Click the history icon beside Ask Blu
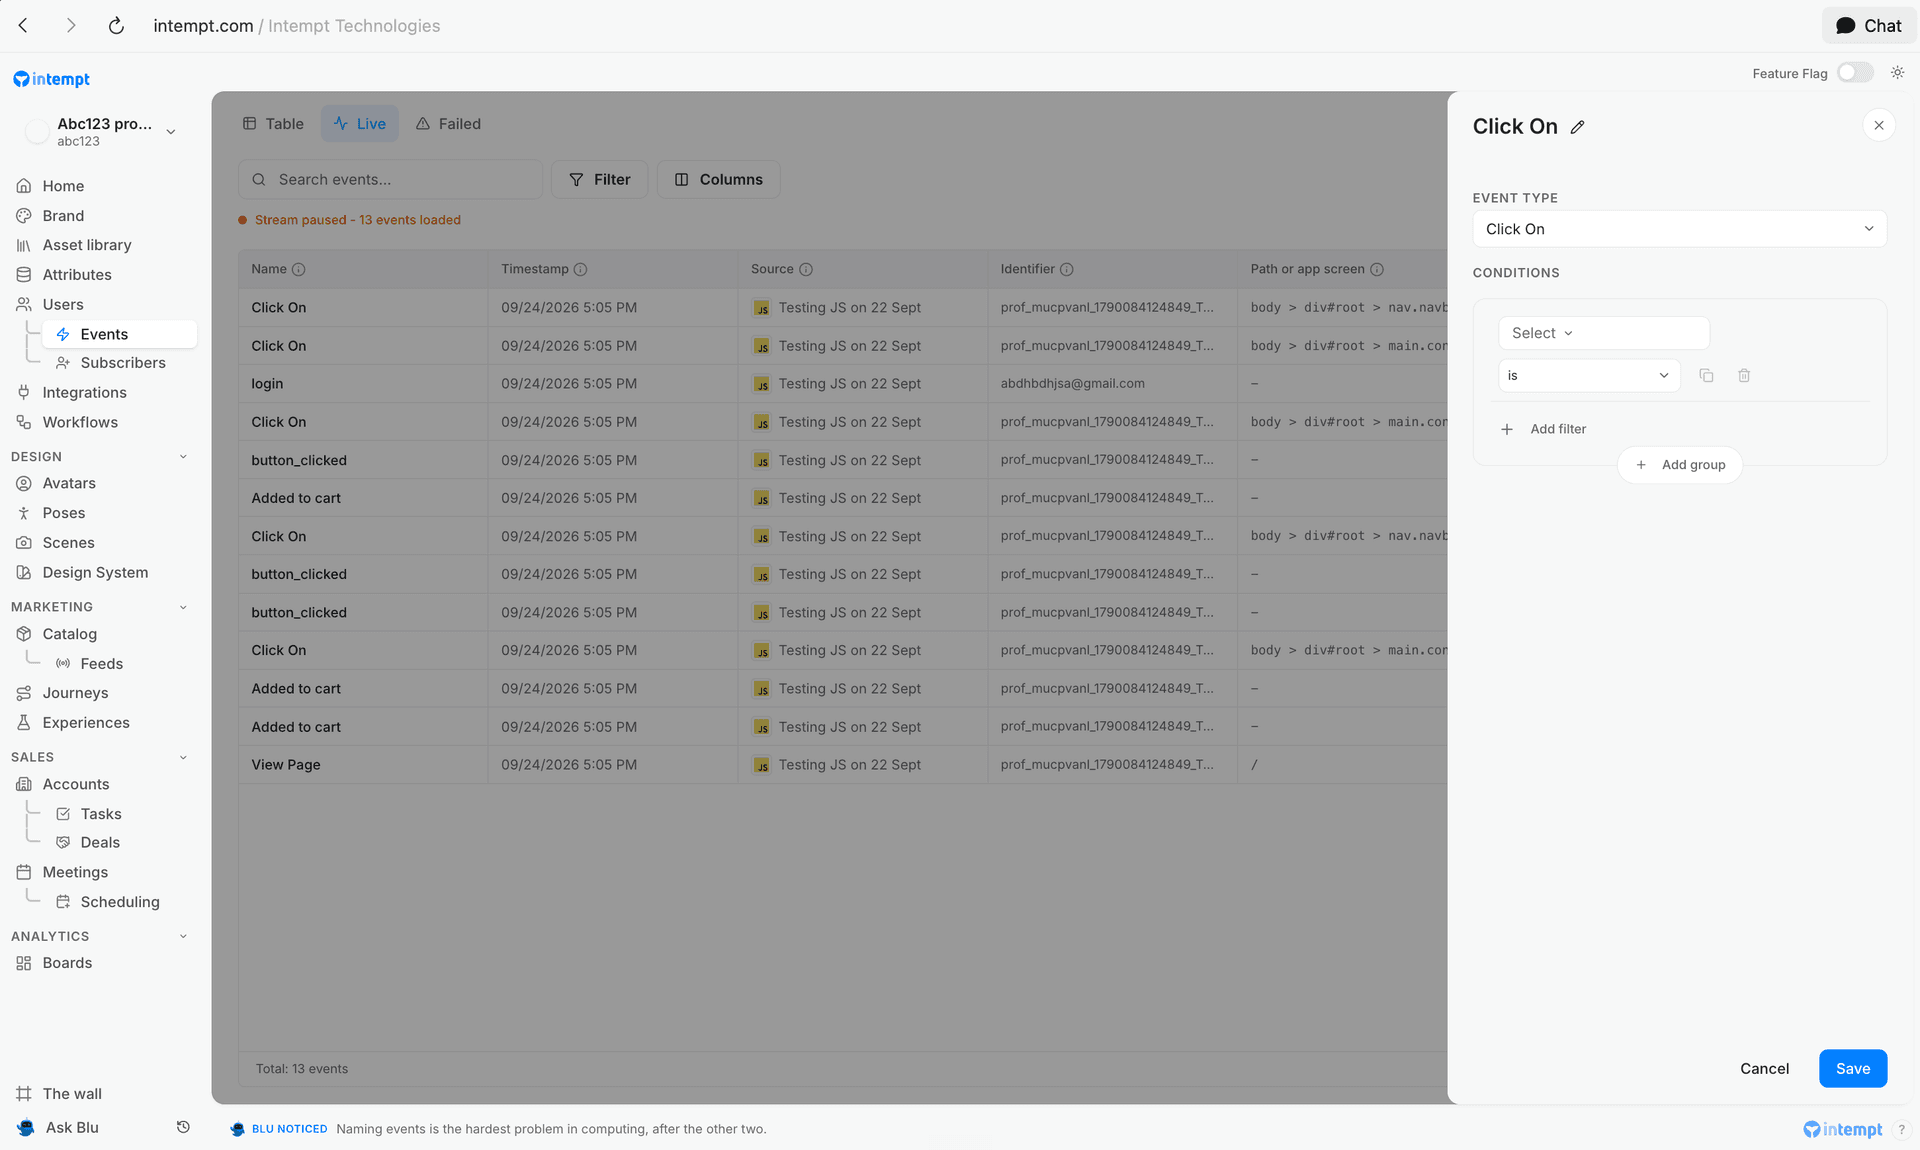 [183, 1128]
